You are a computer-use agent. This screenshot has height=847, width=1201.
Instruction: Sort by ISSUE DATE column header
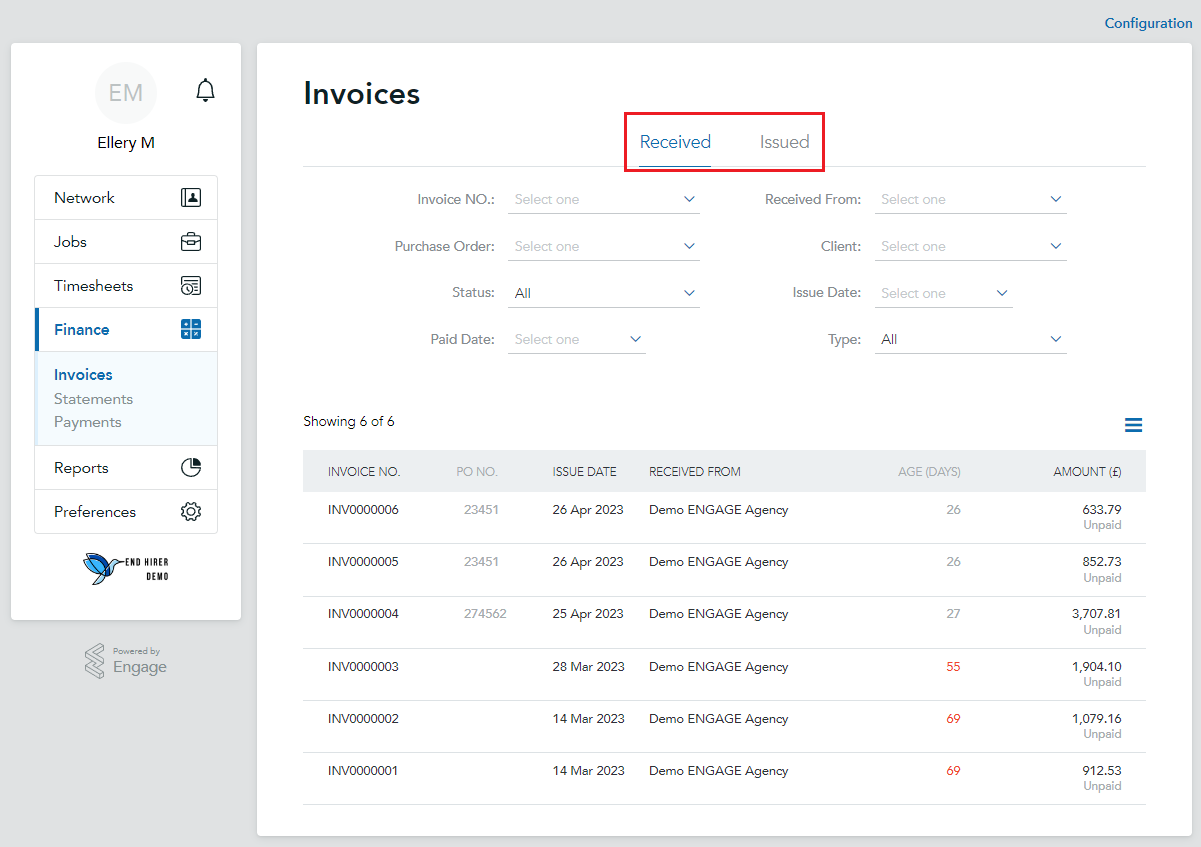585,472
